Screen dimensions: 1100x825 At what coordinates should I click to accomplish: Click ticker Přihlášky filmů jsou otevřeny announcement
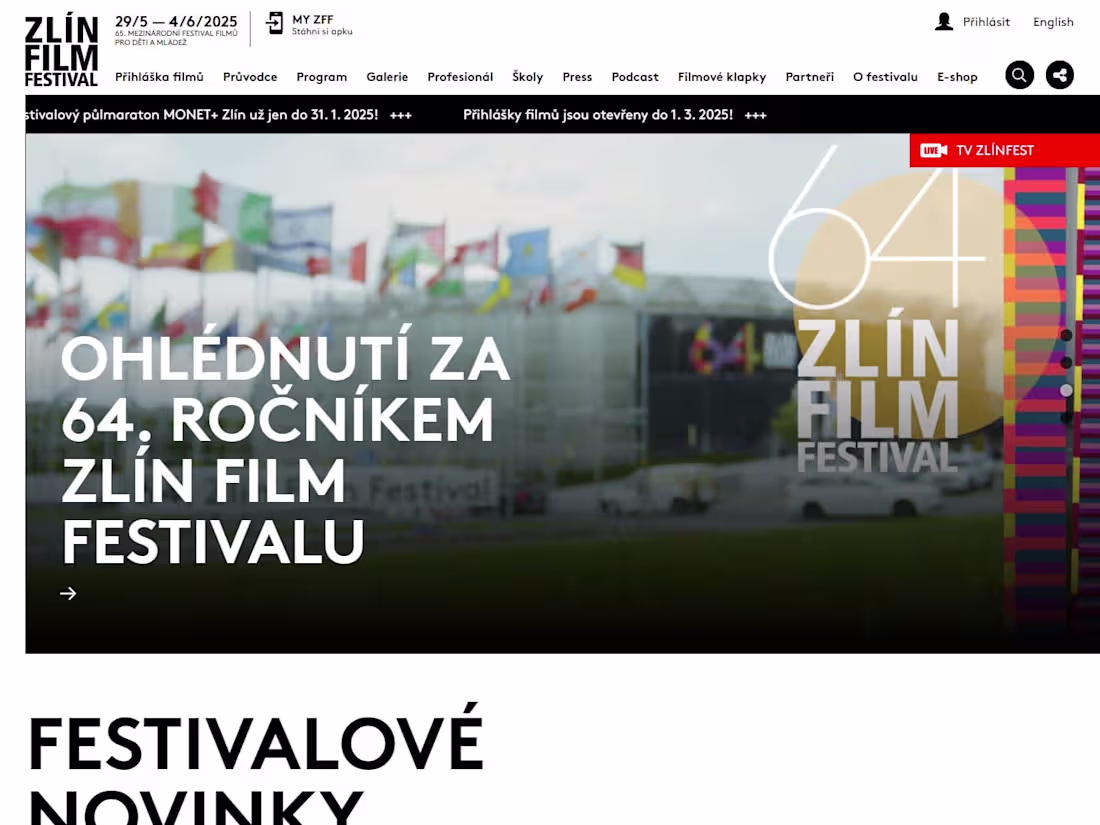tap(598, 114)
